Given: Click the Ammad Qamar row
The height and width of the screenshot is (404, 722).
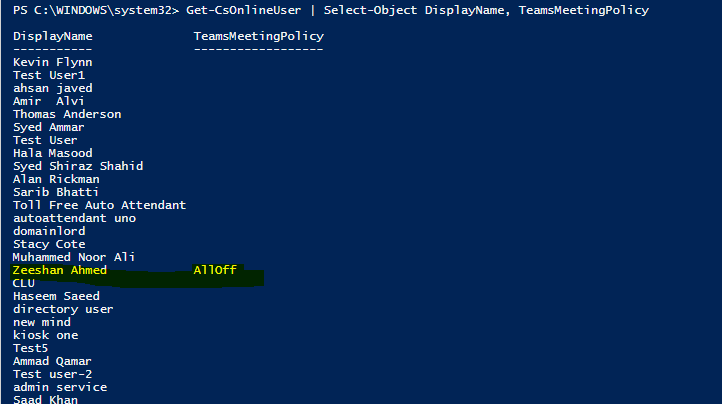Looking at the screenshot, I should (x=52, y=361).
